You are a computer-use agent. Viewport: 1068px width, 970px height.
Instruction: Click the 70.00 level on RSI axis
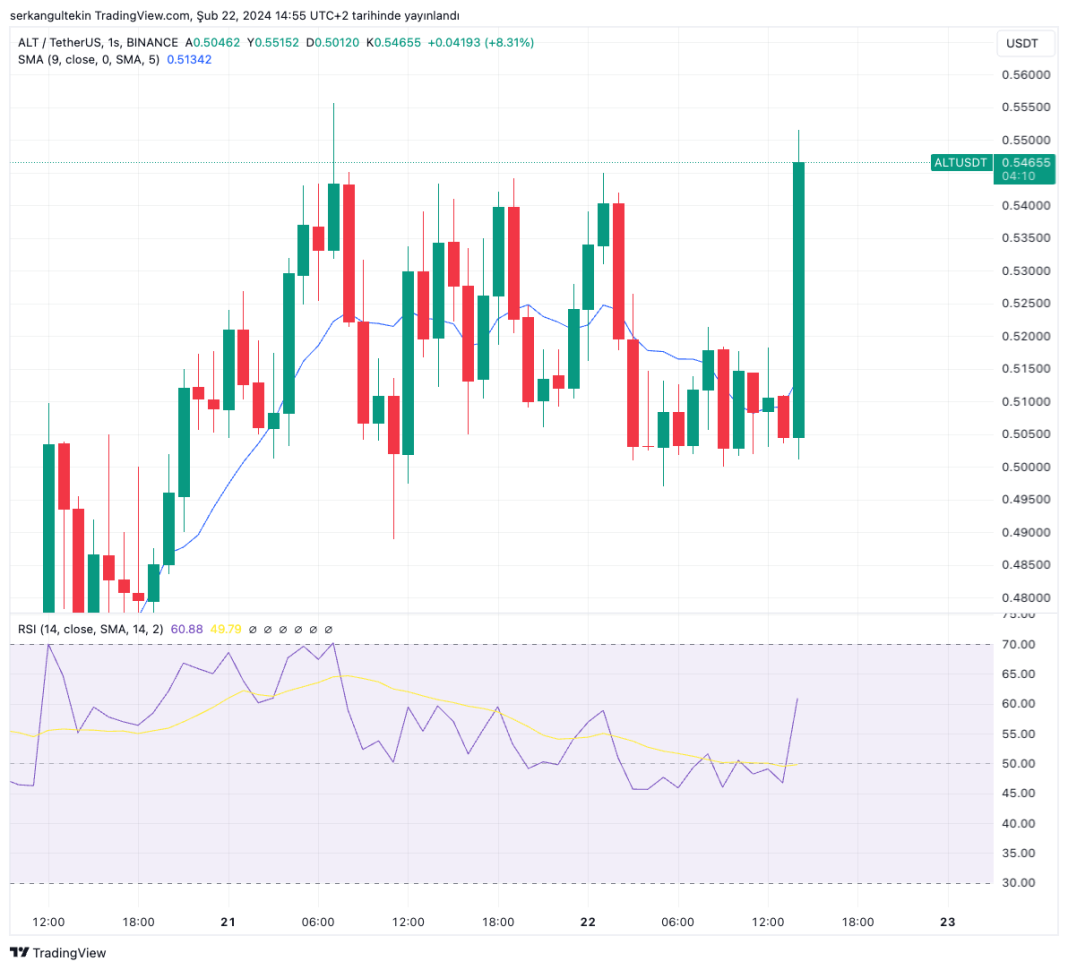[x=1018, y=644]
